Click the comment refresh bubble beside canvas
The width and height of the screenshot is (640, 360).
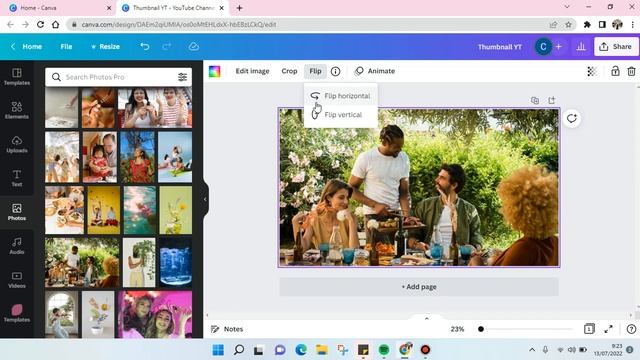[571, 119]
